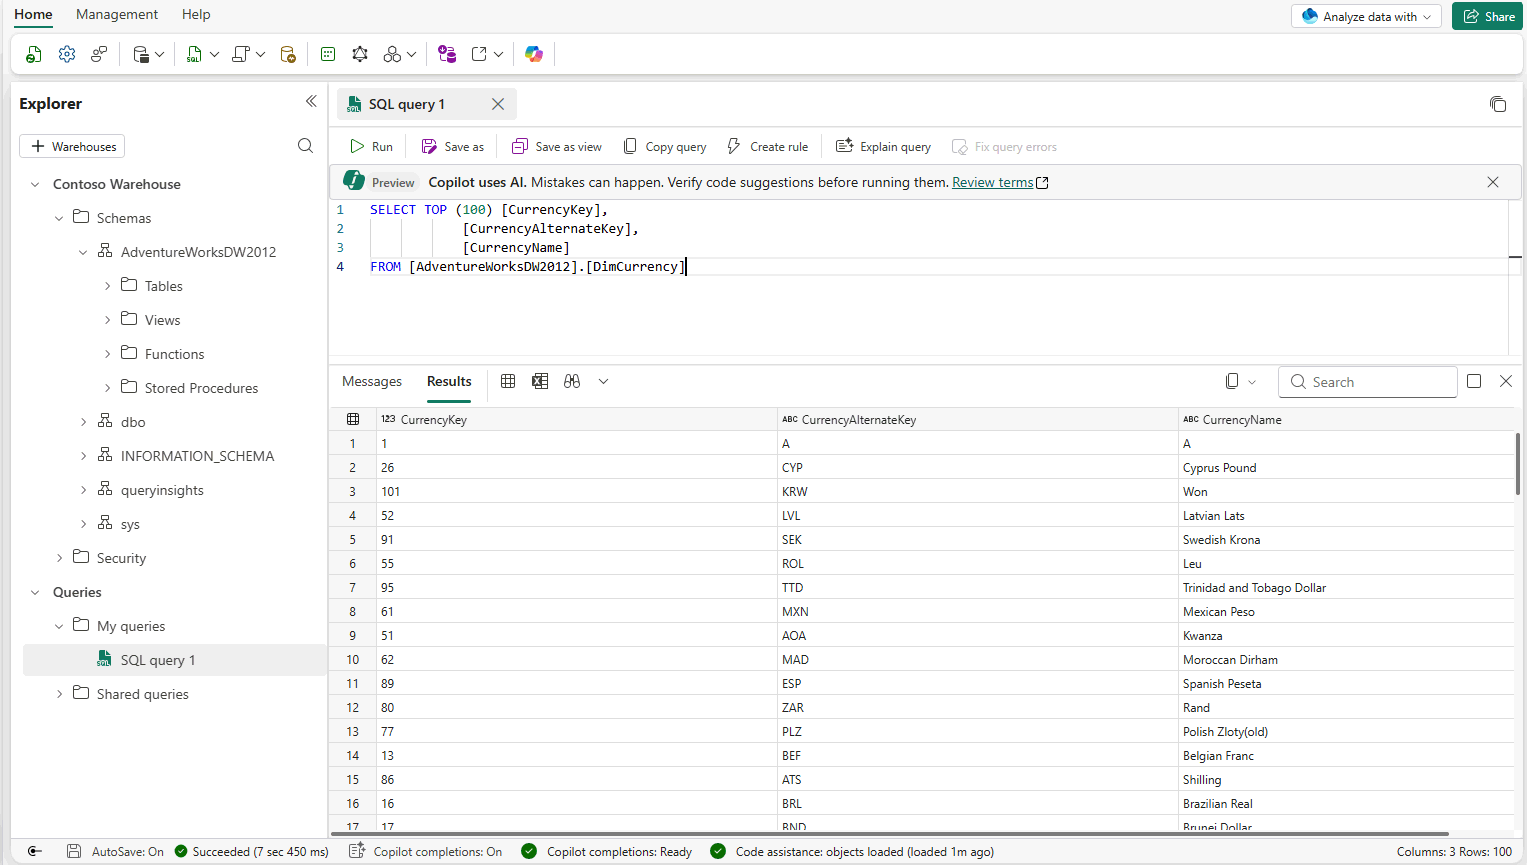Image resolution: width=1527 pixels, height=865 pixels.
Task: Close the results pane
Action: [1506, 381]
